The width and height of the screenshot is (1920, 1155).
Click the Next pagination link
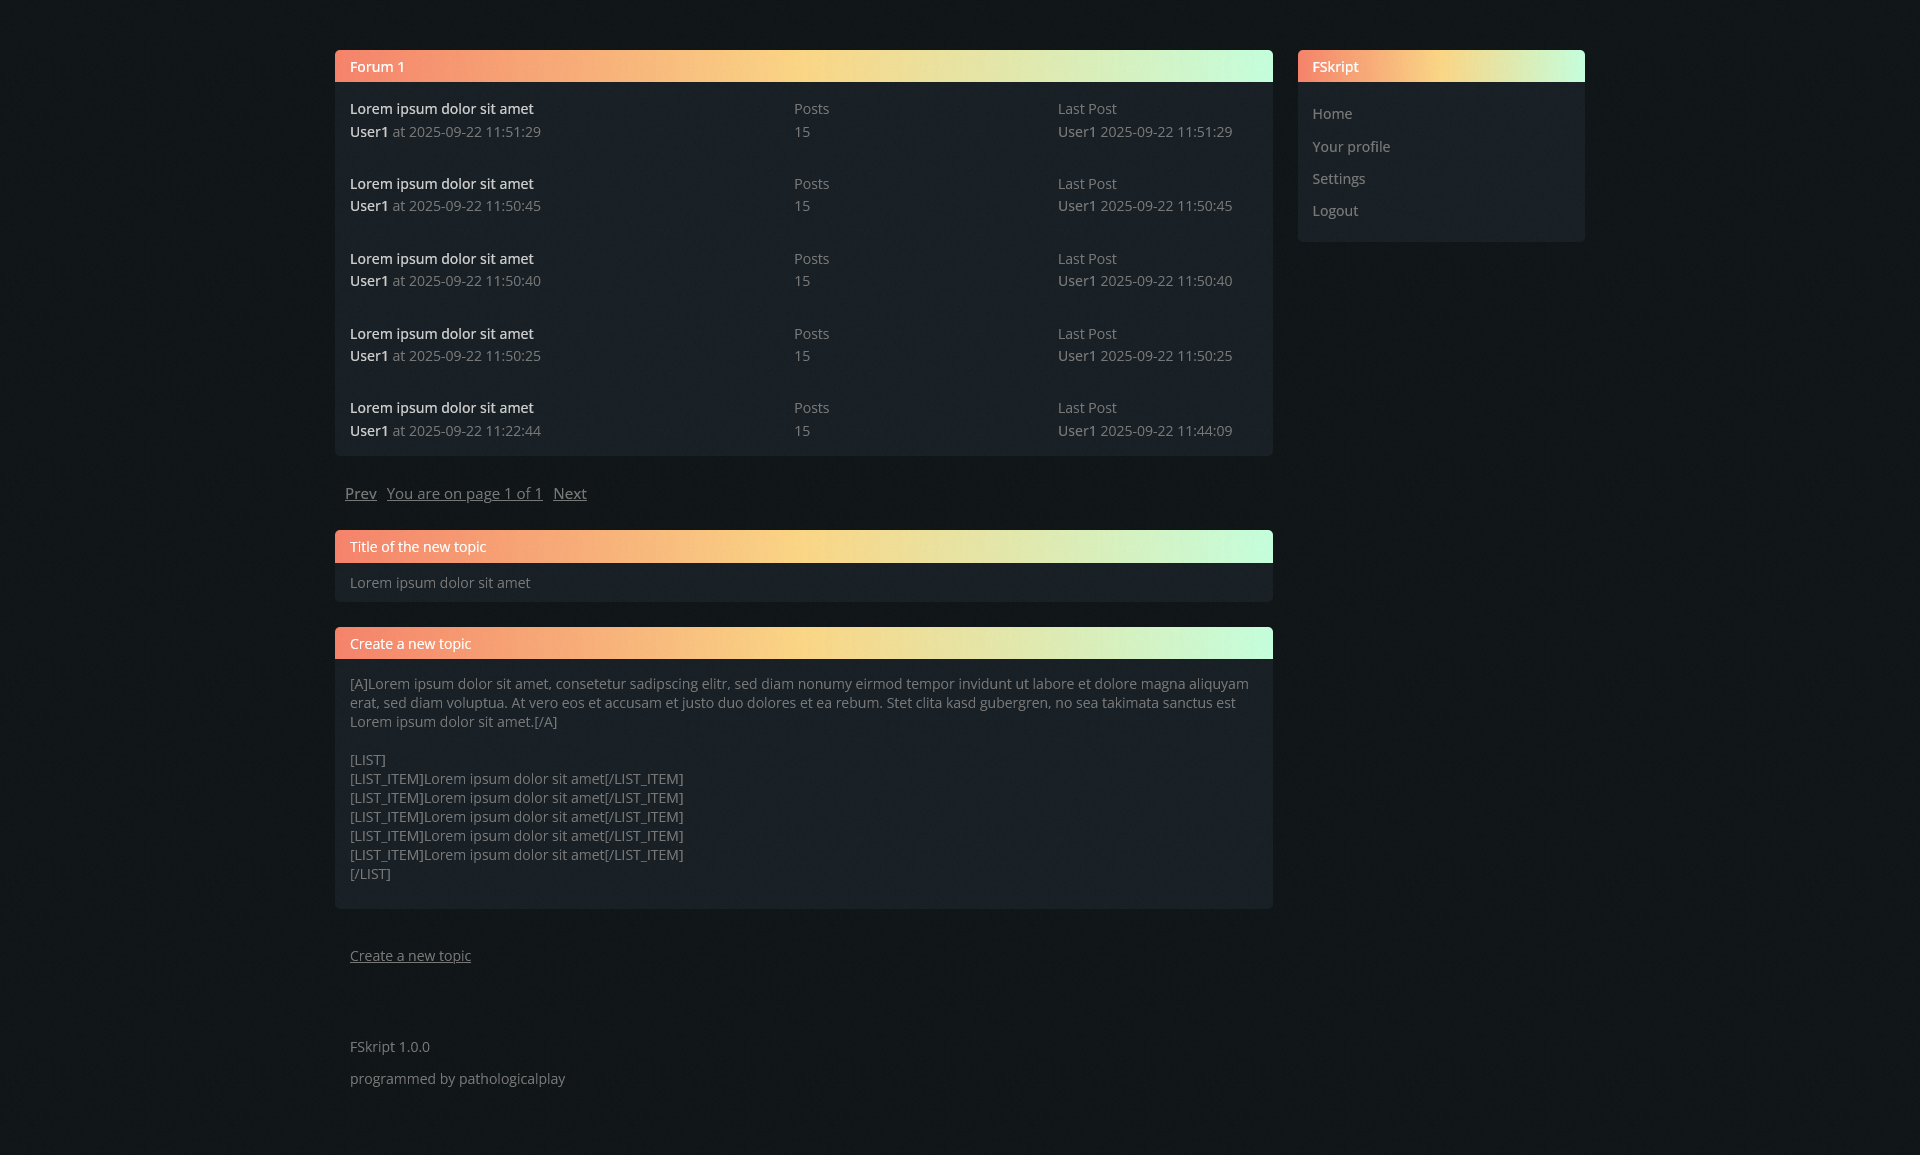[x=569, y=494]
